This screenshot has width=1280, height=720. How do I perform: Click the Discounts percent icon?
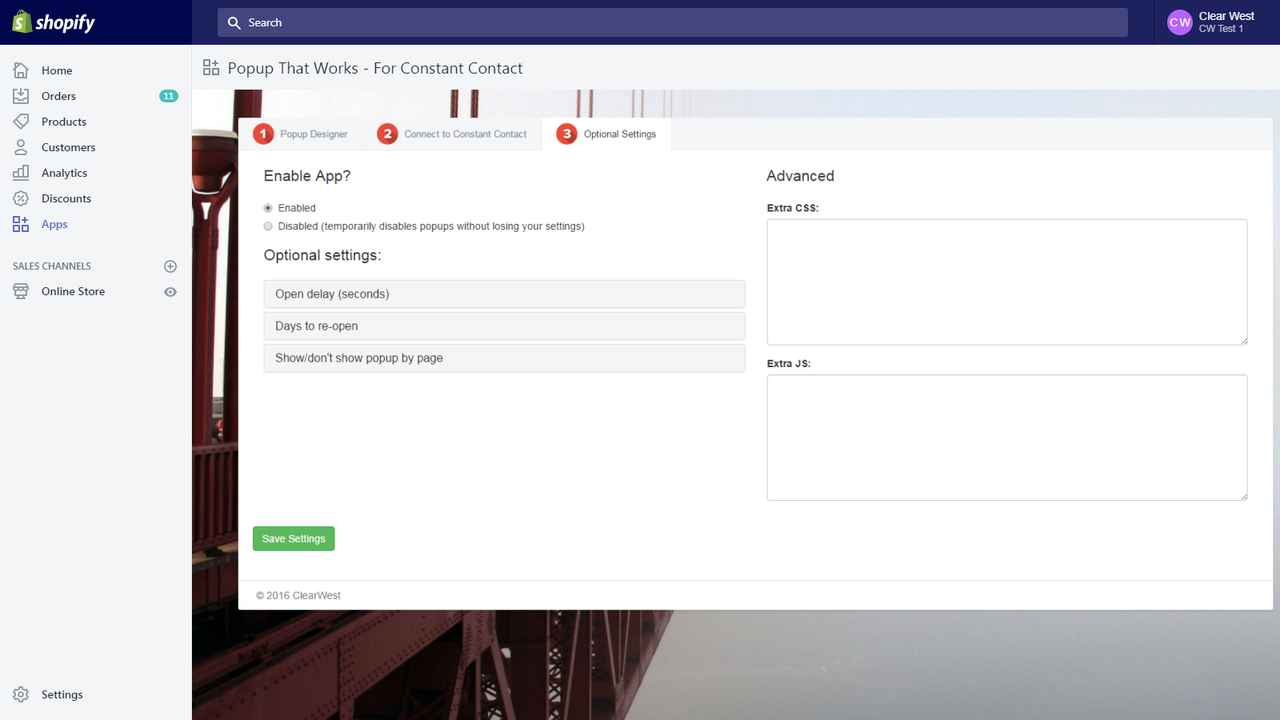21,198
